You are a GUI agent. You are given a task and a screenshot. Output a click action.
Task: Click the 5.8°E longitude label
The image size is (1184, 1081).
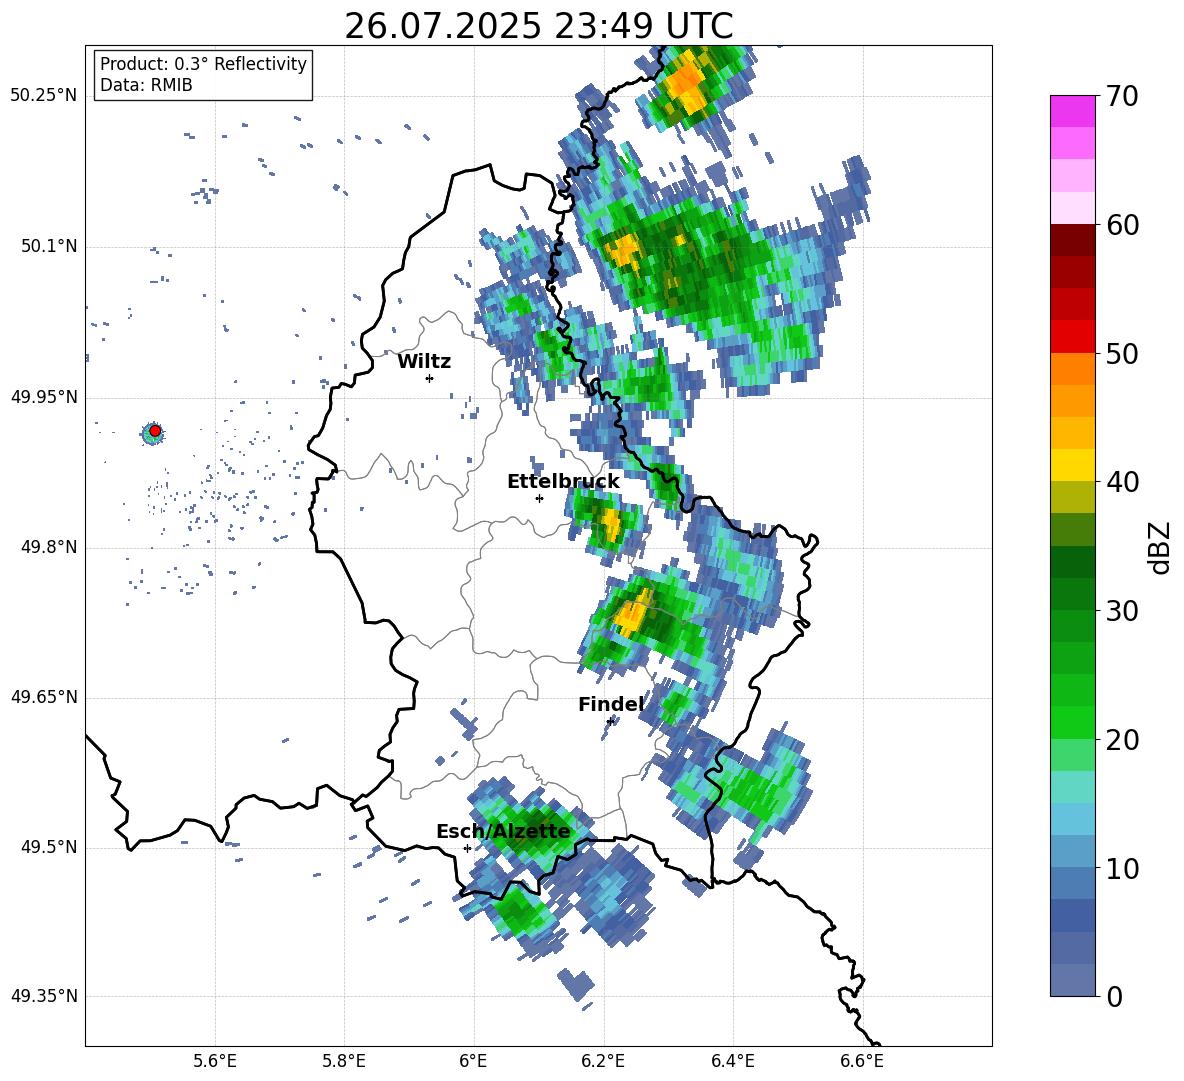pos(344,1061)
